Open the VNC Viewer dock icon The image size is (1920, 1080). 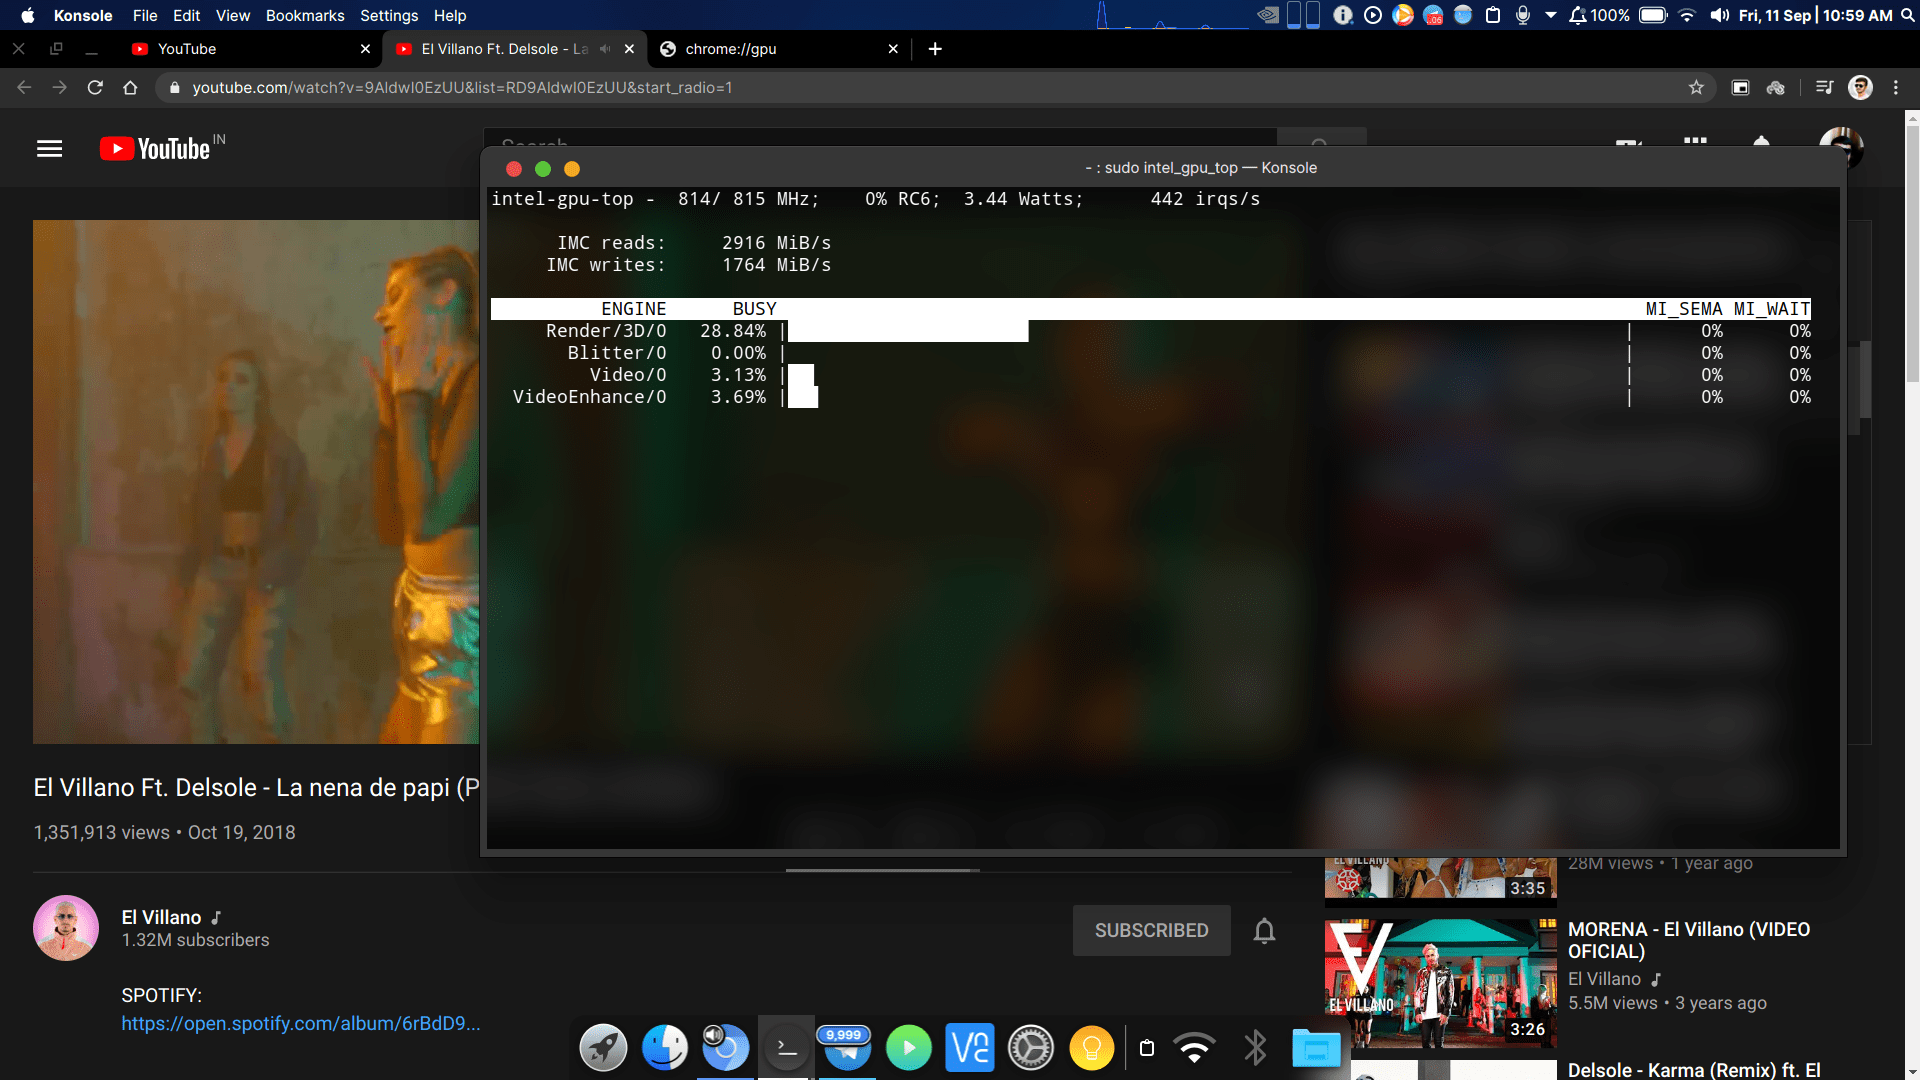(969, 1048)
